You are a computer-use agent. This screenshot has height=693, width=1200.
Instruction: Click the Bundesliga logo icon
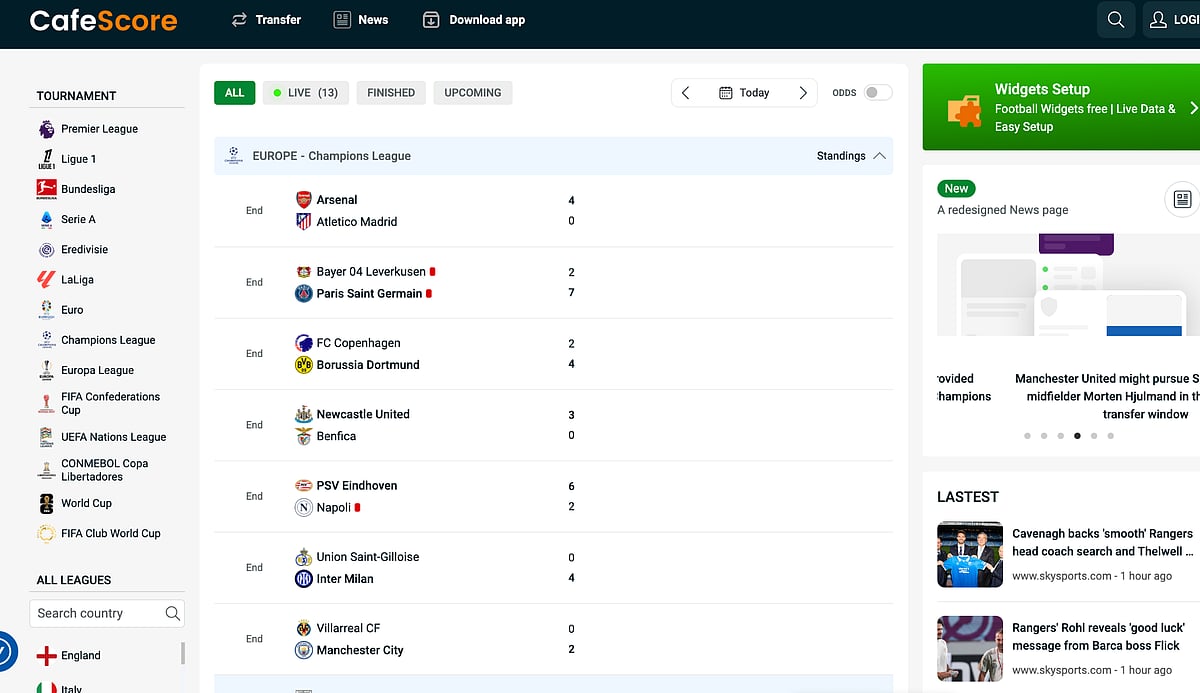click(x=46, y=189)
